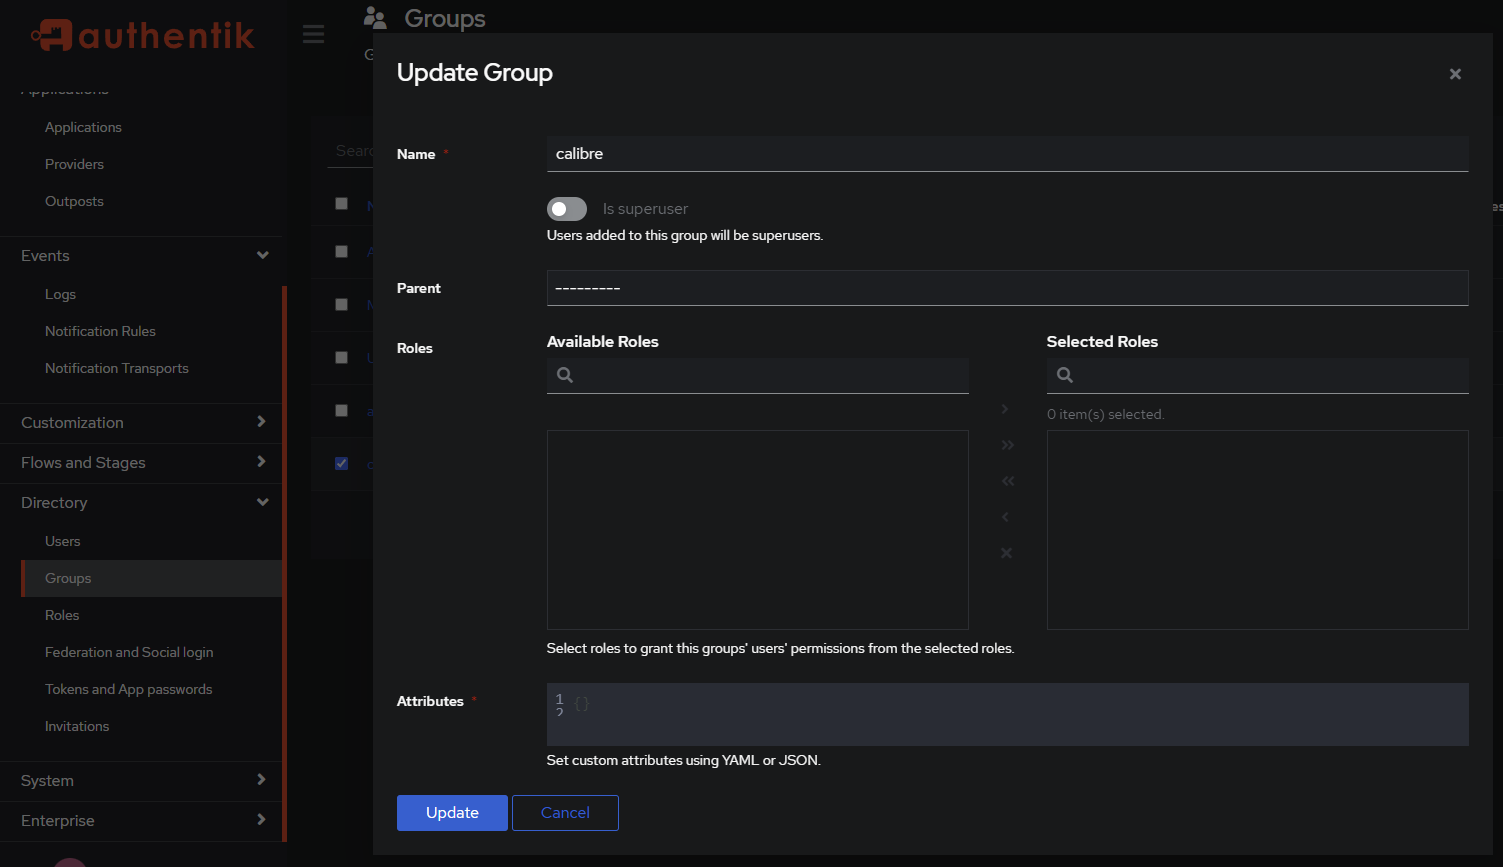This screenshot has width=1503, height=867.
Task: Click the add-all double right arrow
Action: coord(1007,445)
